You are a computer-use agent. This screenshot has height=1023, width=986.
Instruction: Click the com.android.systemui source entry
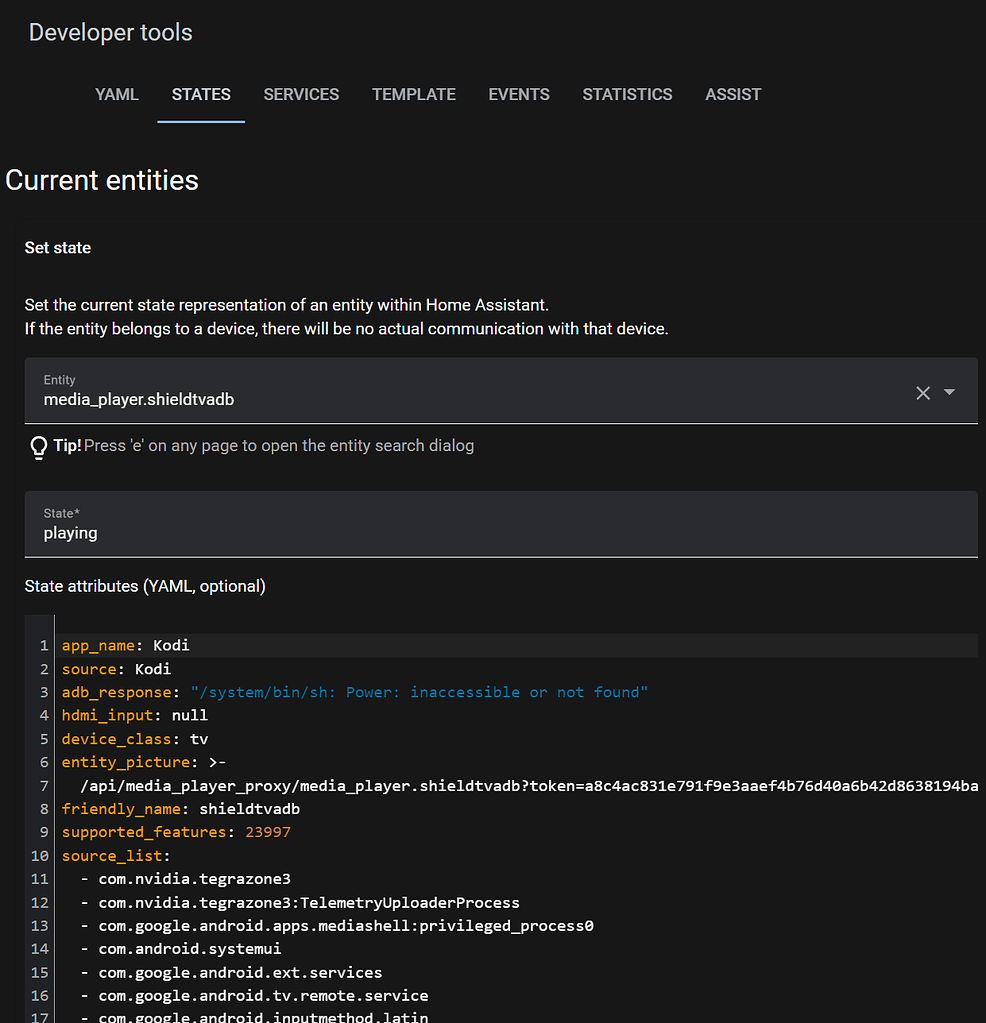pyautogui.click(x=189, y=948)
